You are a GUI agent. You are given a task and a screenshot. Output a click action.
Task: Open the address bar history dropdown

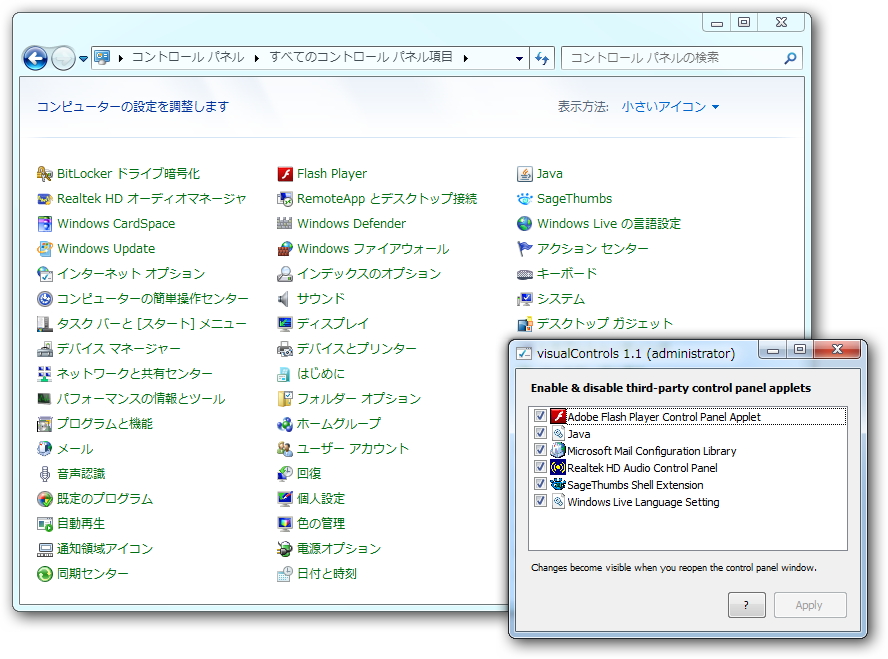(519, 58)
